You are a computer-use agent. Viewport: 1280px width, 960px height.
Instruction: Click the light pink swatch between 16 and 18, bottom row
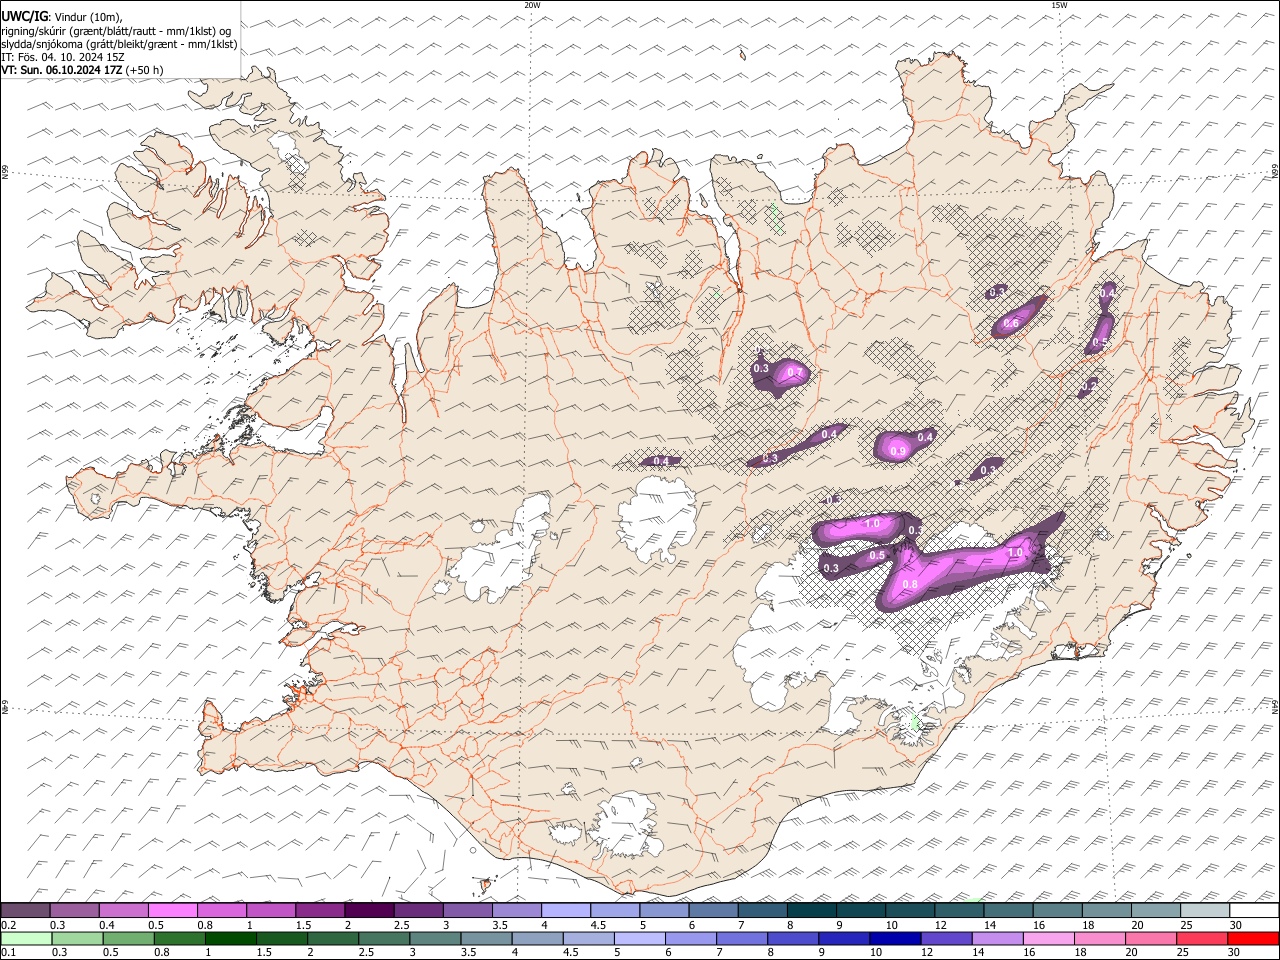(1049, 939)
